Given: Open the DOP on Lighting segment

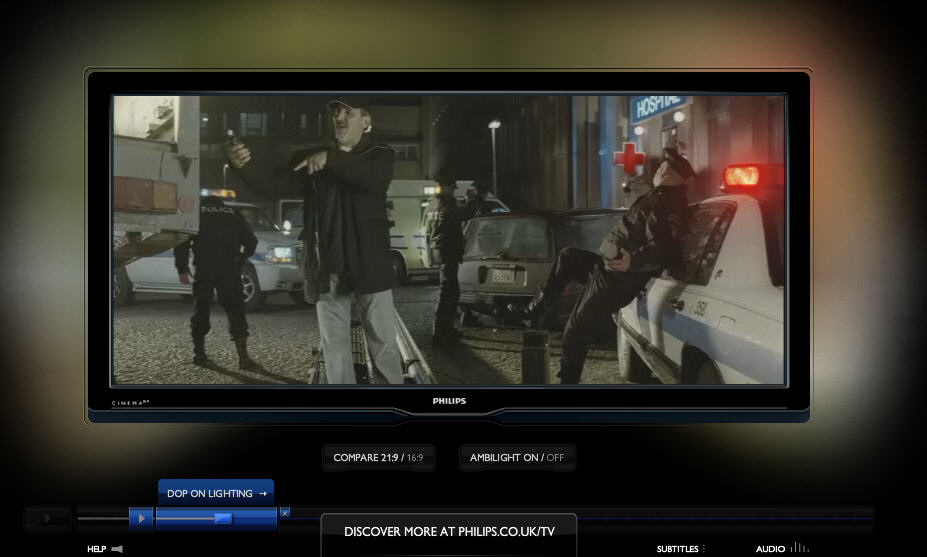Looking at the screenshot, I should [216, 493].
